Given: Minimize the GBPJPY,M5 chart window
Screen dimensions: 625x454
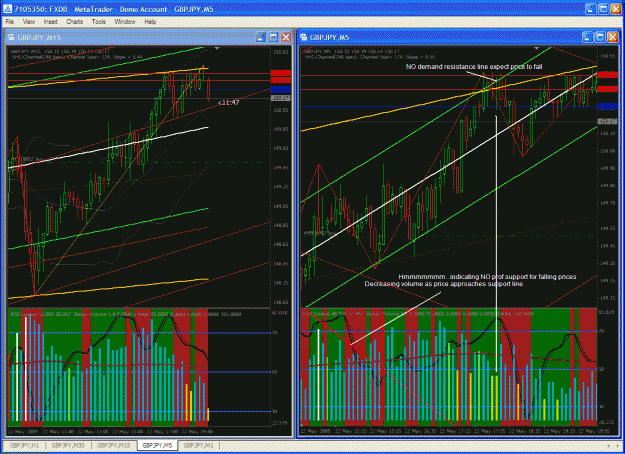Looking at the screenshot, I should click(x=588, y=37).
